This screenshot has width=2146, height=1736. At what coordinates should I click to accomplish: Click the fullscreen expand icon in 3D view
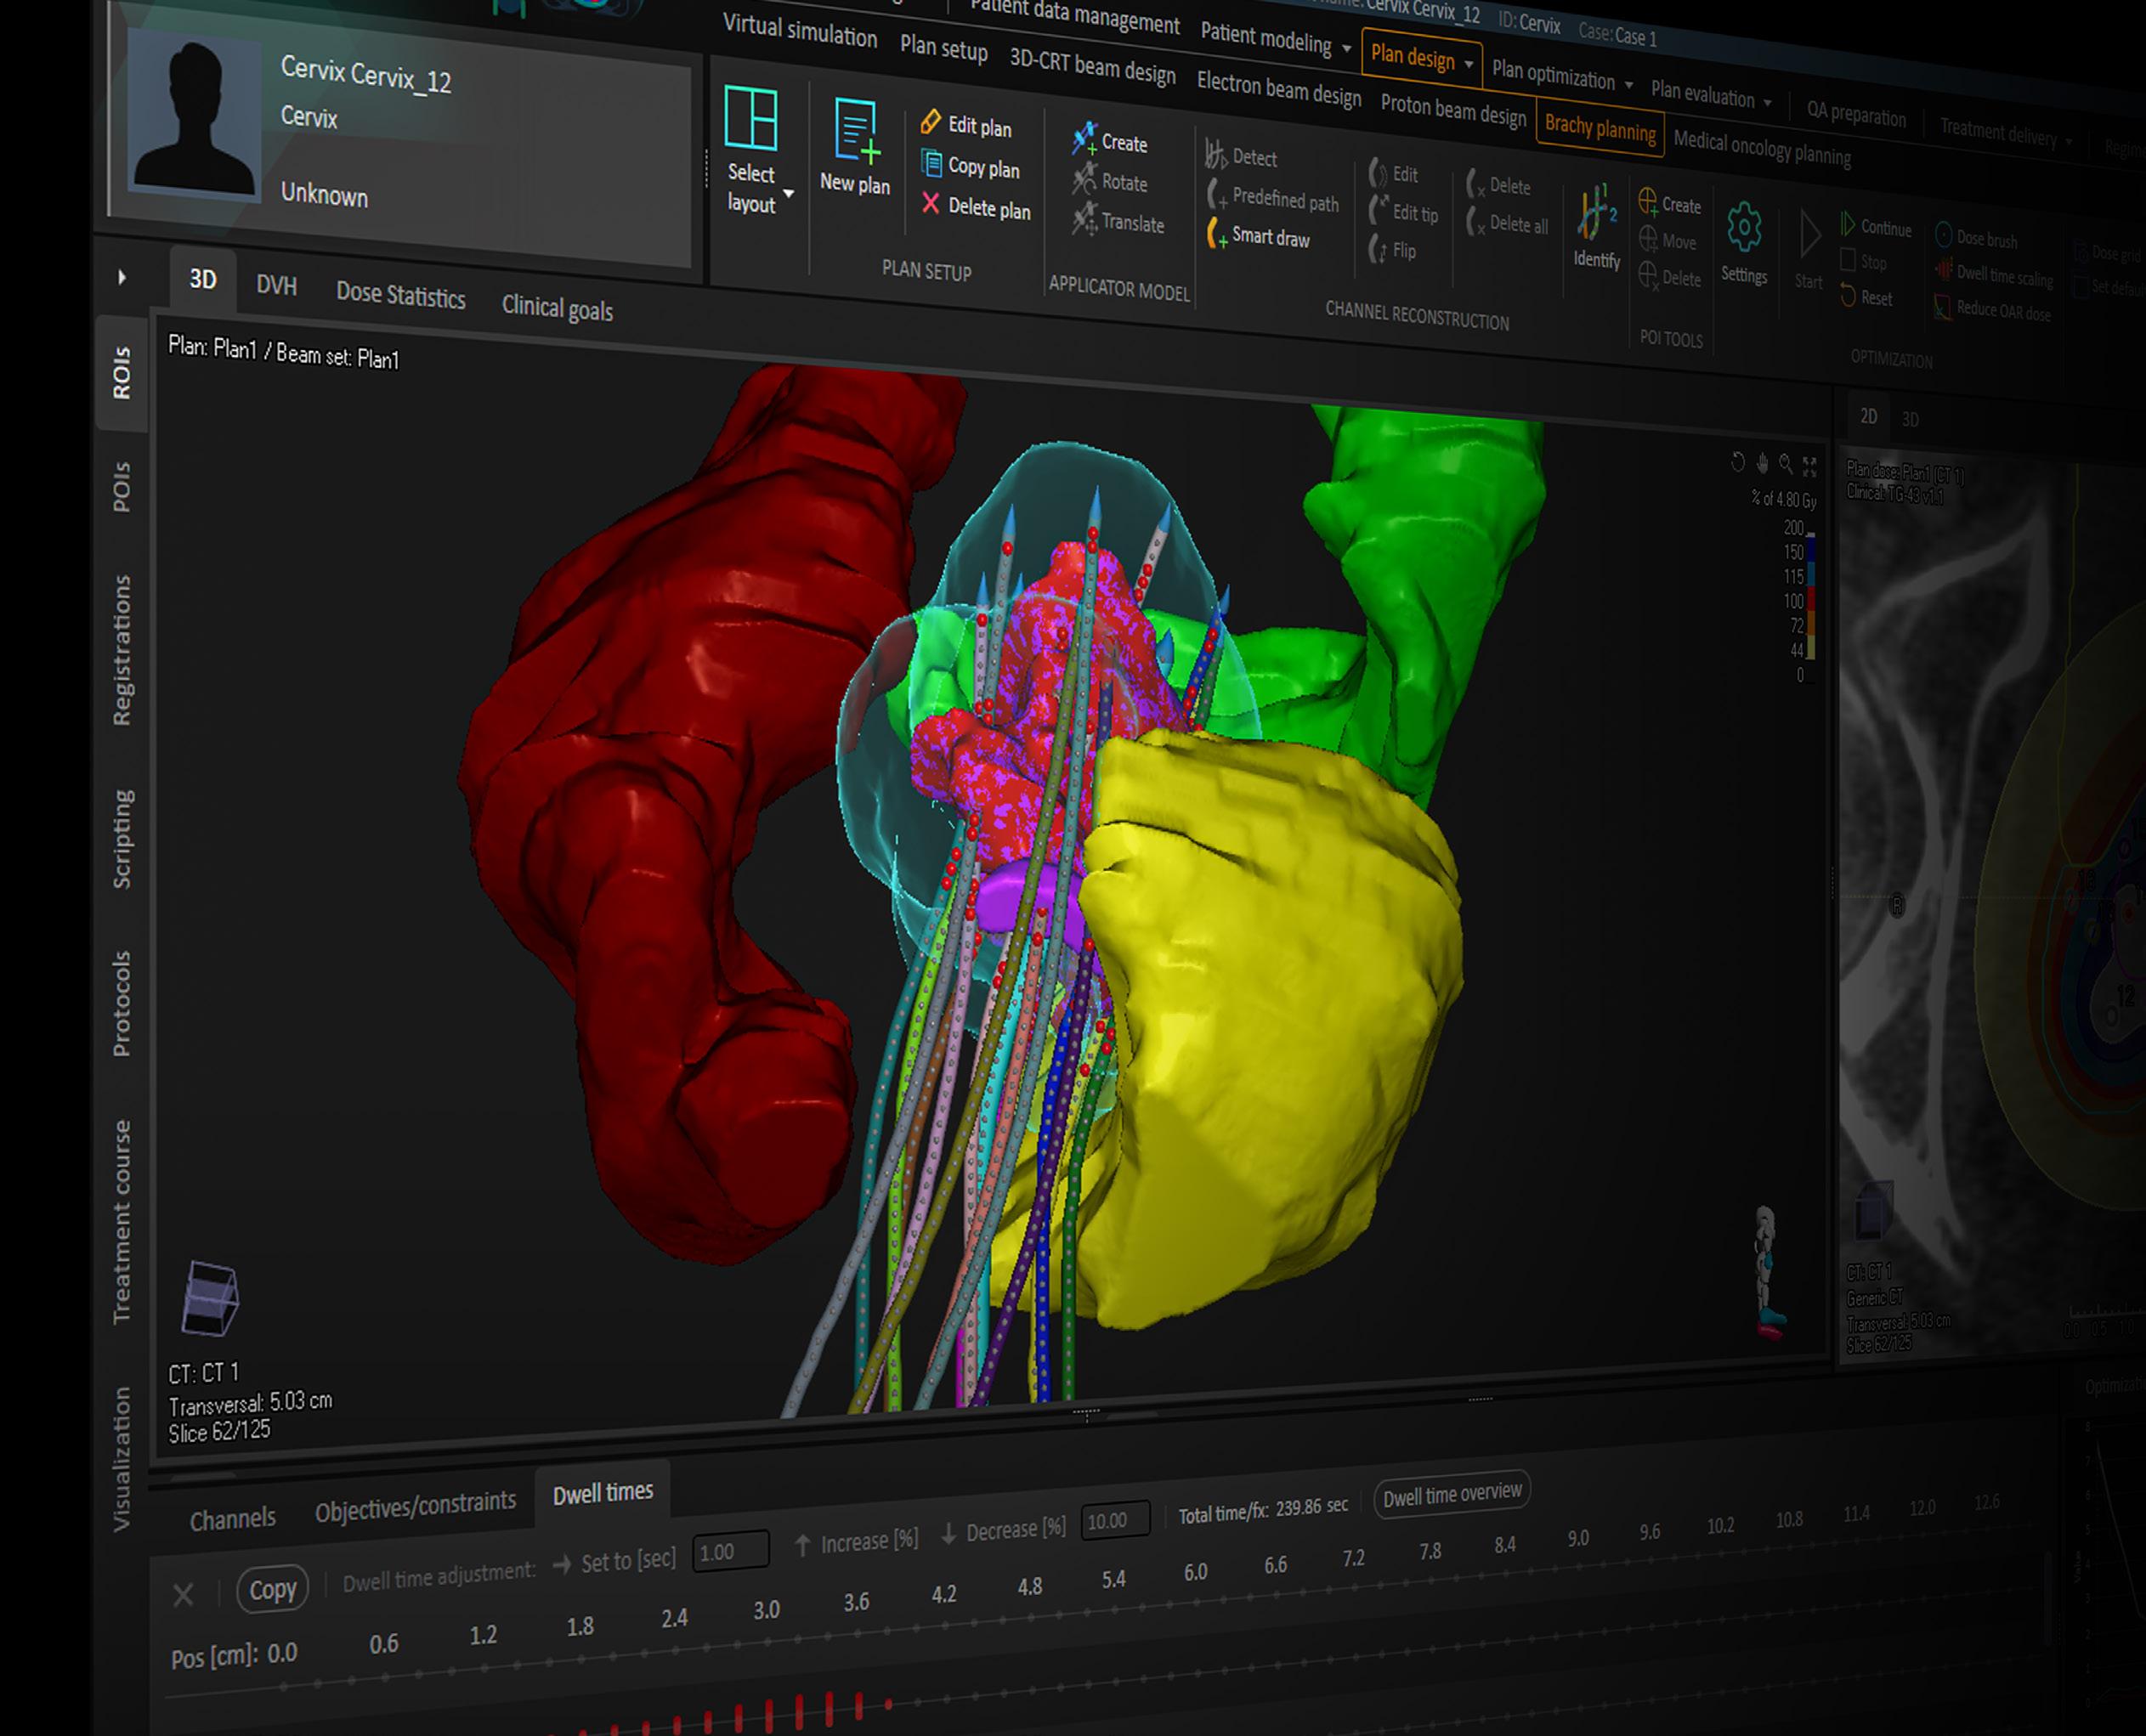1810,466
